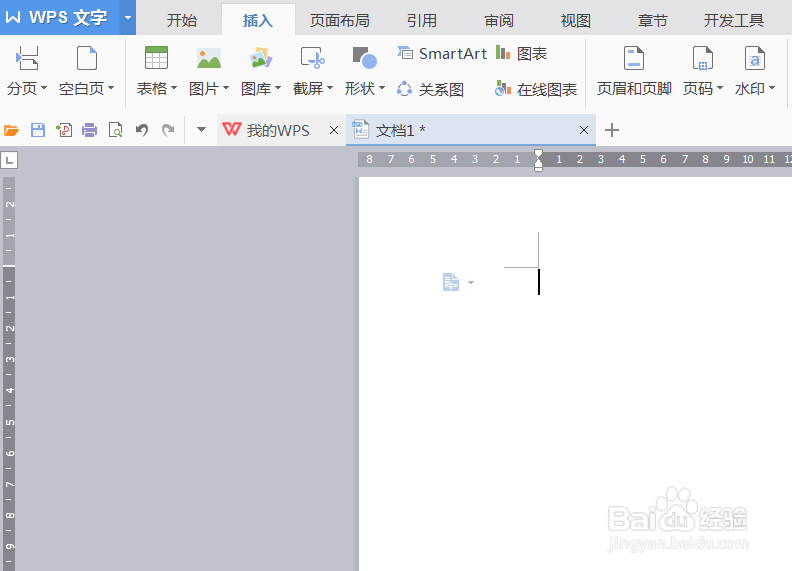Switch to the 视图 ribbon tab

click(575, 21)
